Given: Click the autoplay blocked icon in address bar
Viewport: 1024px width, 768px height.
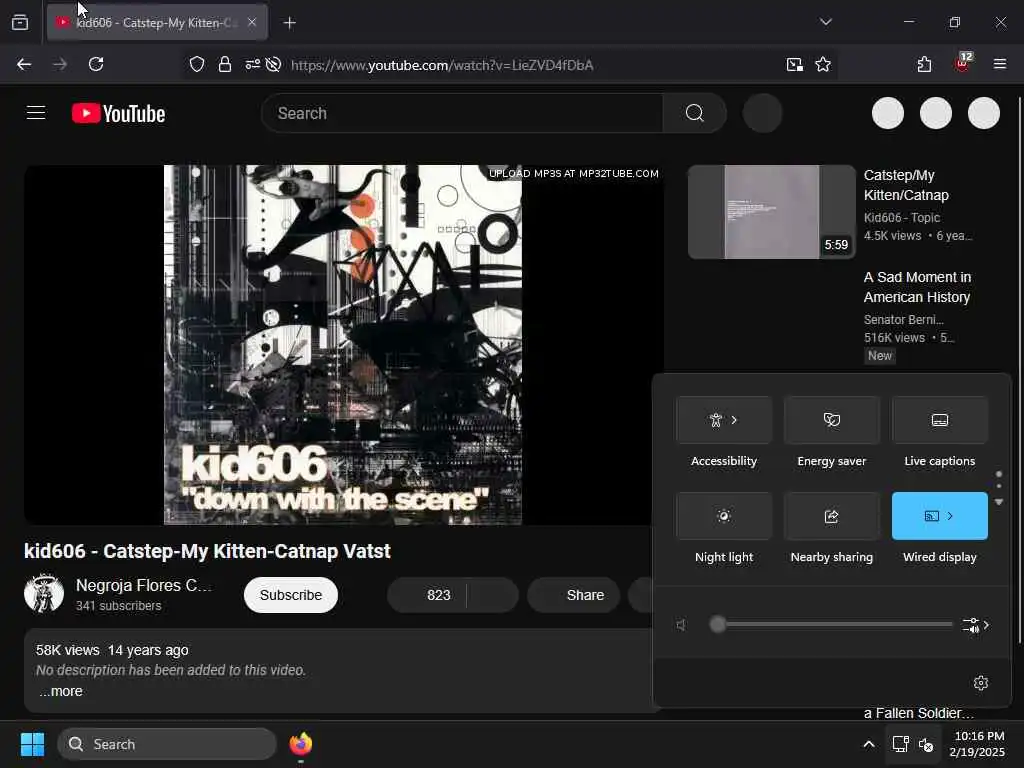Looking at the screenshot, I should [x=274, y=64].
